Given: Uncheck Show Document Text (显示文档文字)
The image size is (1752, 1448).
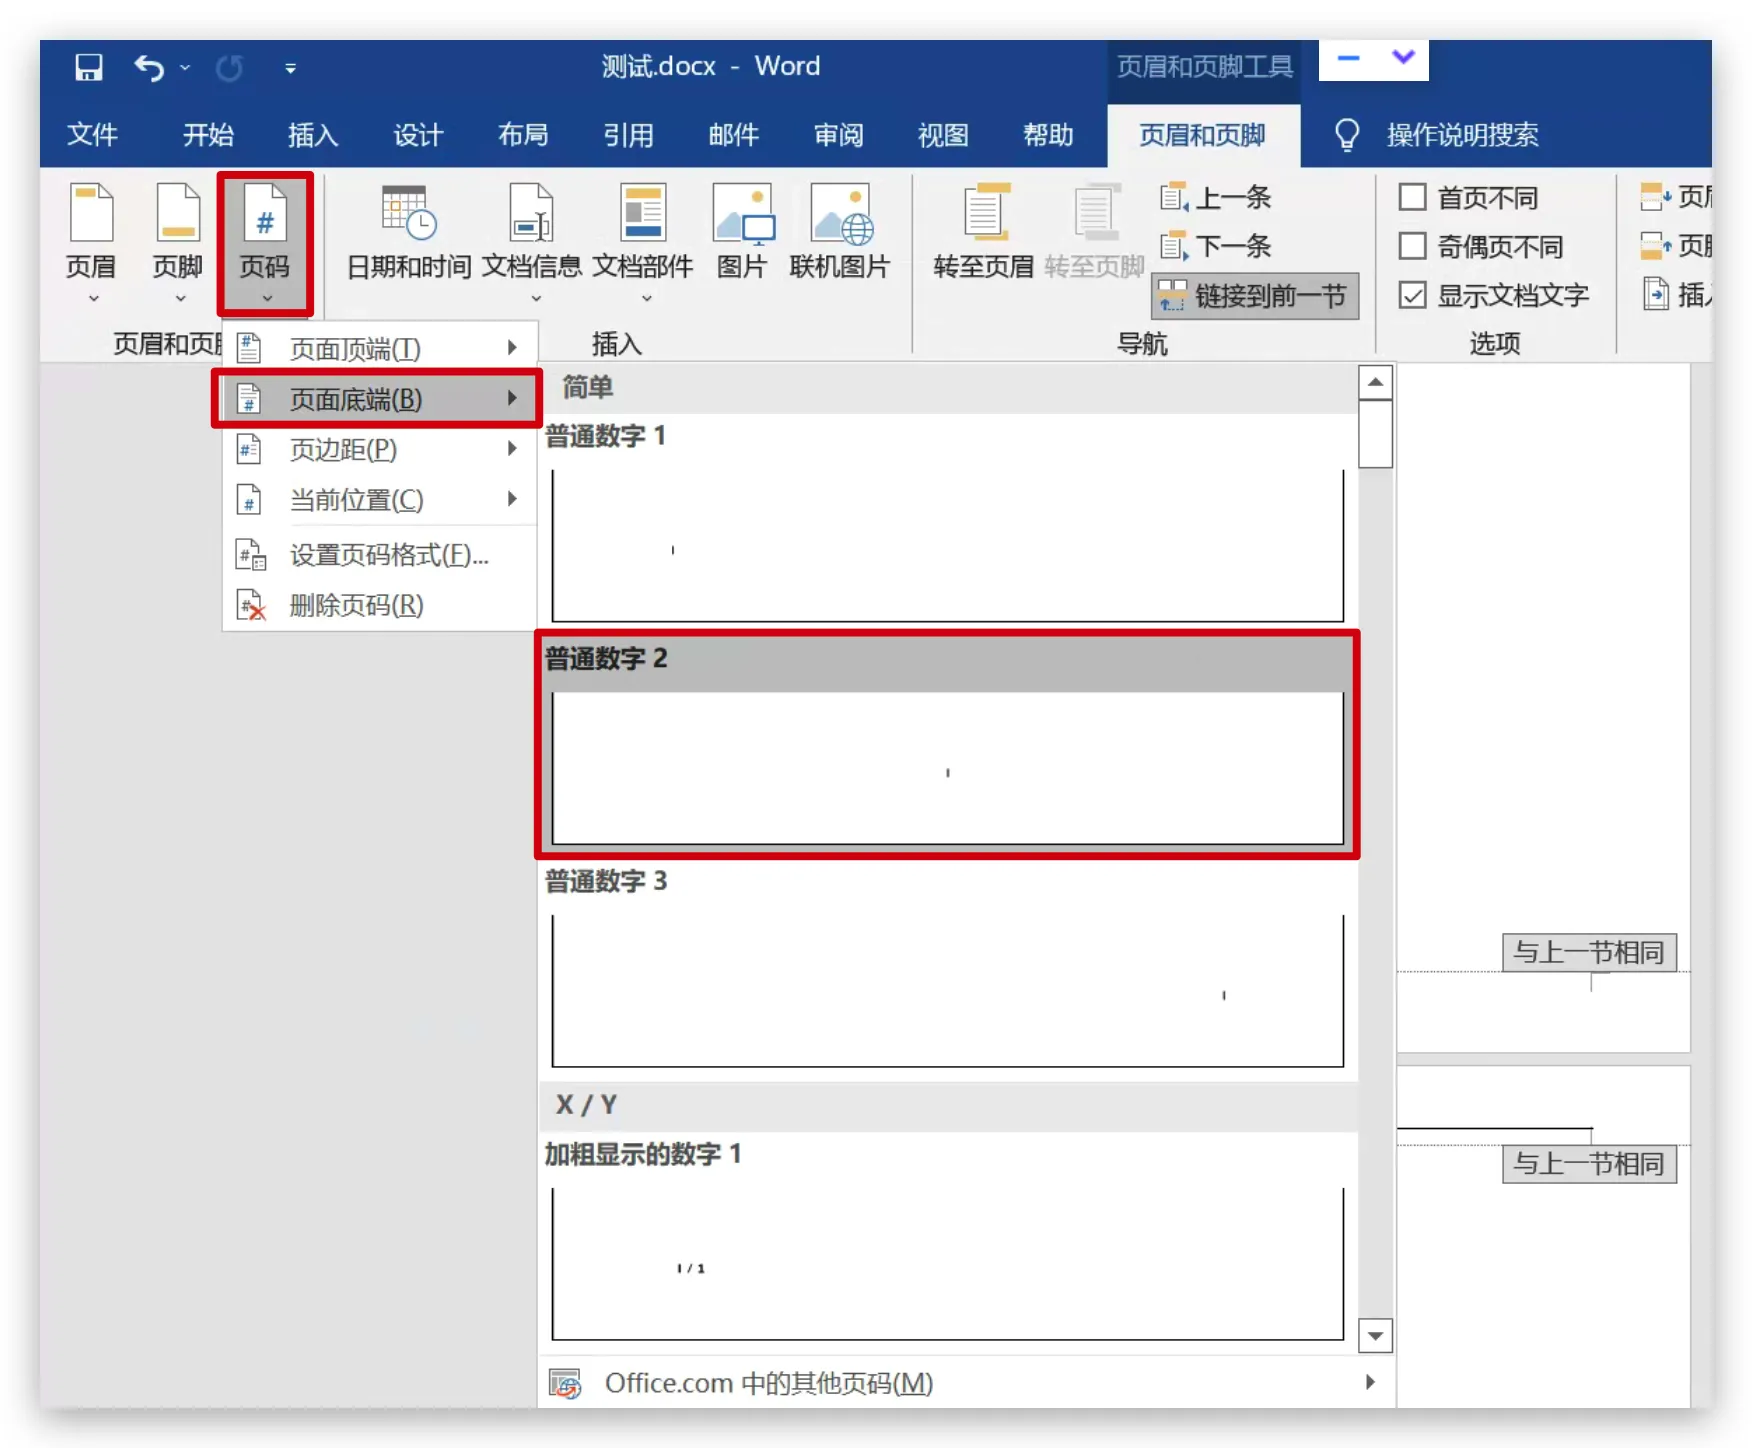Looking at the screenshot, I should click(x=1412, y=295).
